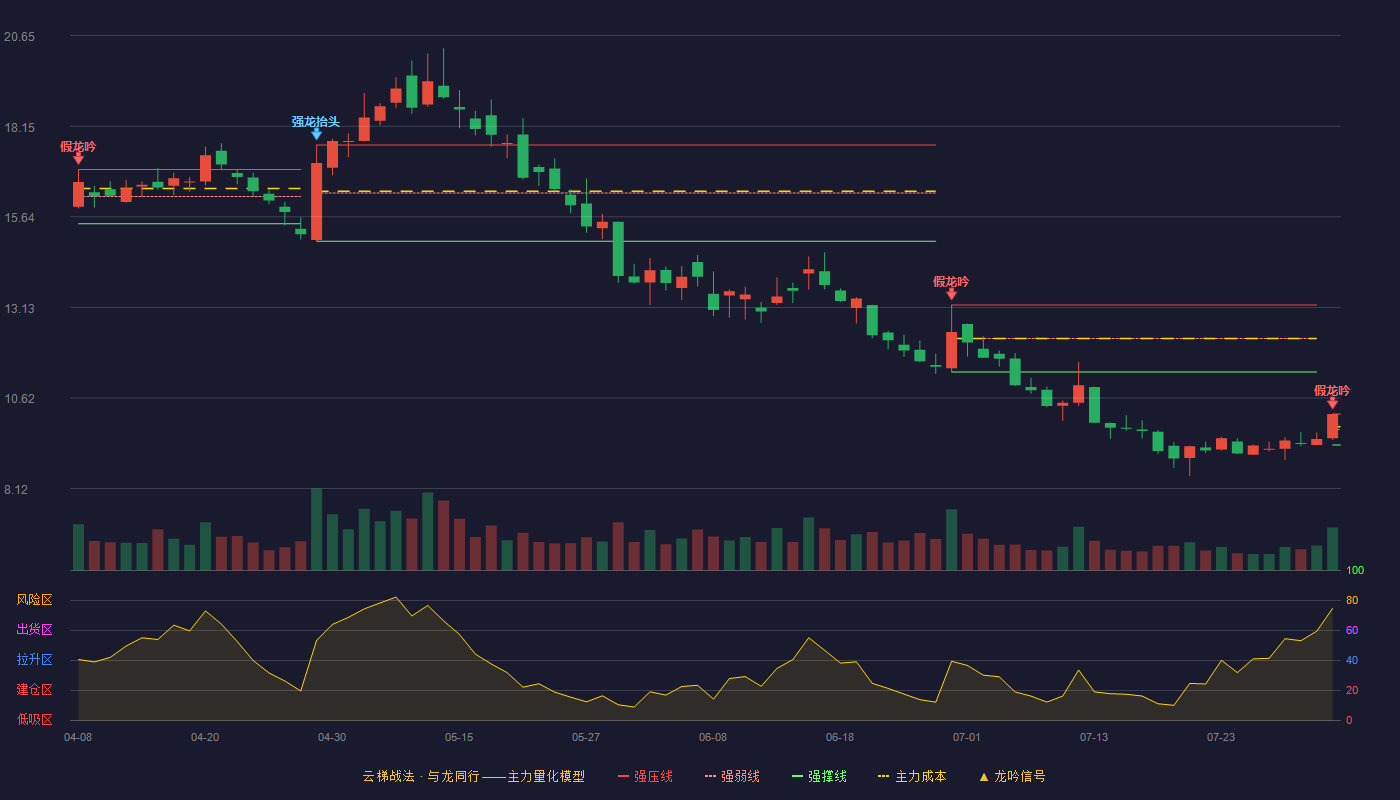Click the 07-01 date label
The height and width of the screenshot is (800, 1400).
967,737
